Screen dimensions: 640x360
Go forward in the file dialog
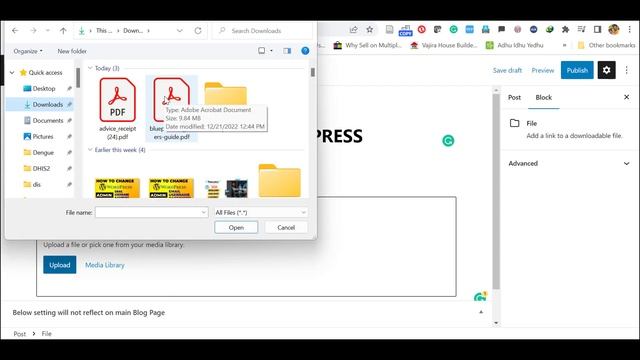[33, 31]
